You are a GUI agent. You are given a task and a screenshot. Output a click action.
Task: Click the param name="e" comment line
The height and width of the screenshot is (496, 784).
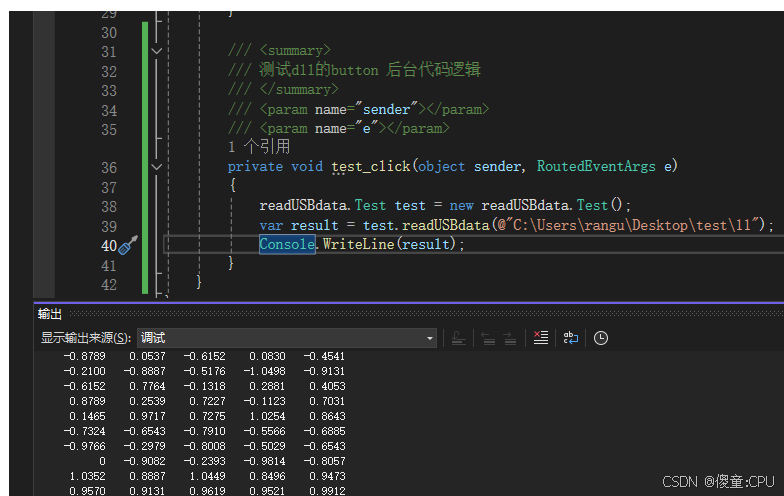pyautogui.click(x=338, y=128)
